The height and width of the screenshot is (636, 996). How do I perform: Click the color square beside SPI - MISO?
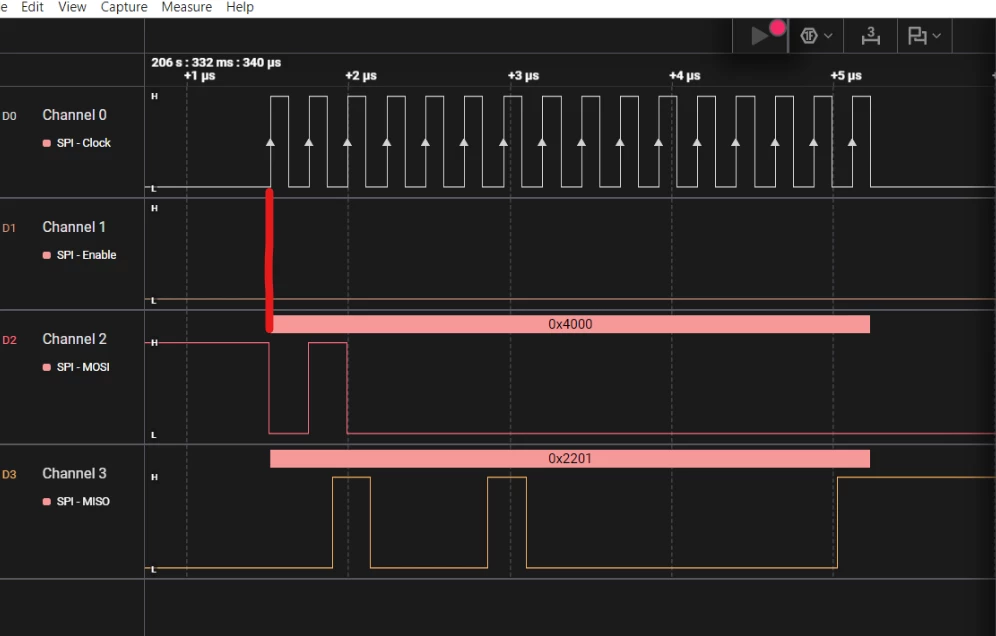click(46, 501)
